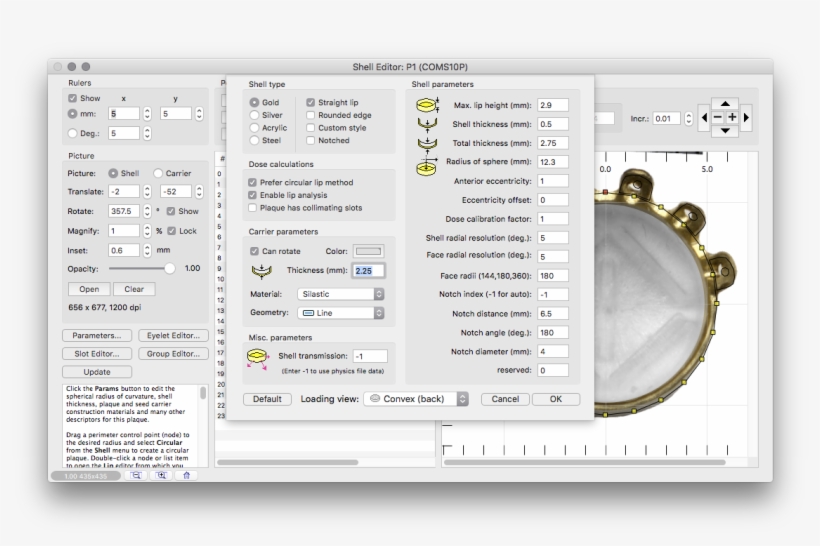The height and width of the screenshot is (546, 820).
Task: Select Silver shell type
Action: pos(254,115)
